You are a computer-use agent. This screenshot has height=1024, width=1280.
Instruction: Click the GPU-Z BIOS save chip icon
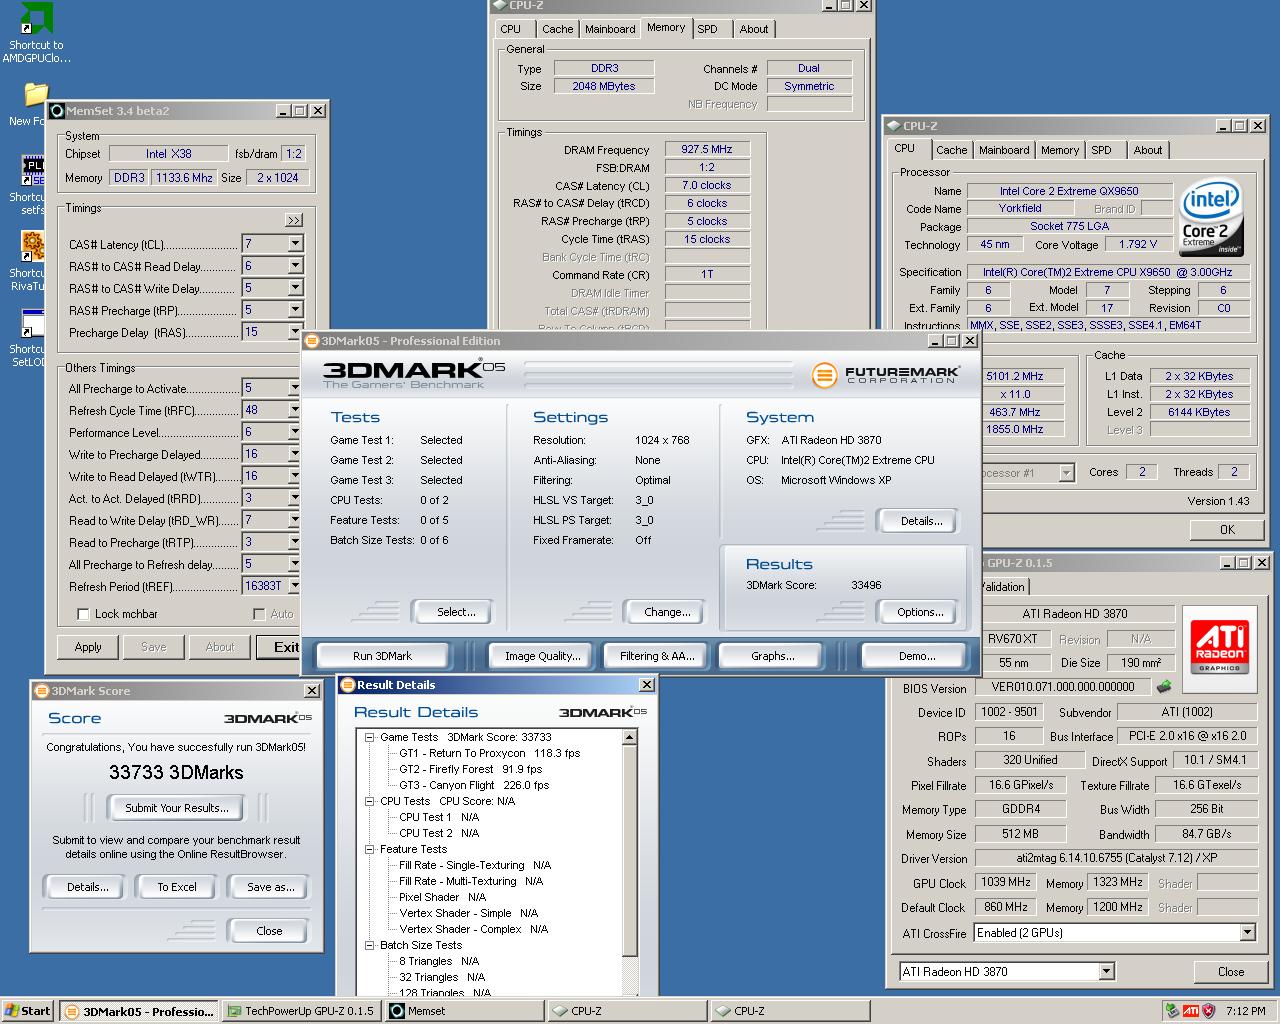[x=1164, y=687]
